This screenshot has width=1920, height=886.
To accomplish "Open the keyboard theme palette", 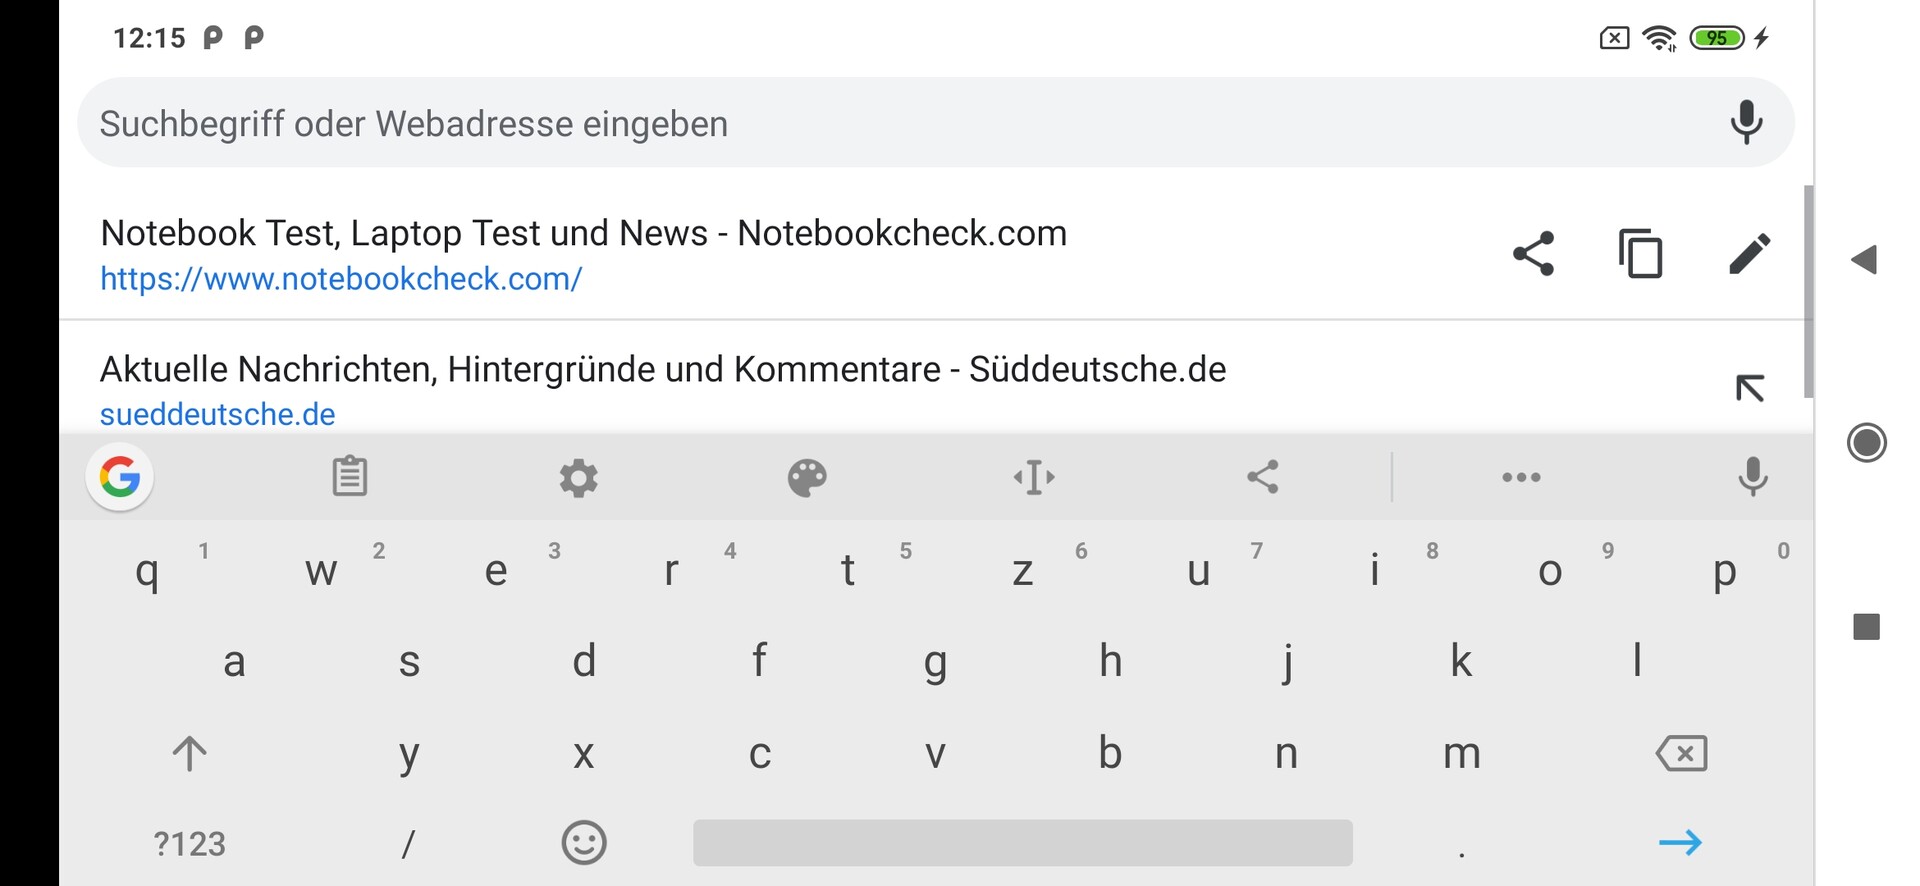I will pos(806,477).
